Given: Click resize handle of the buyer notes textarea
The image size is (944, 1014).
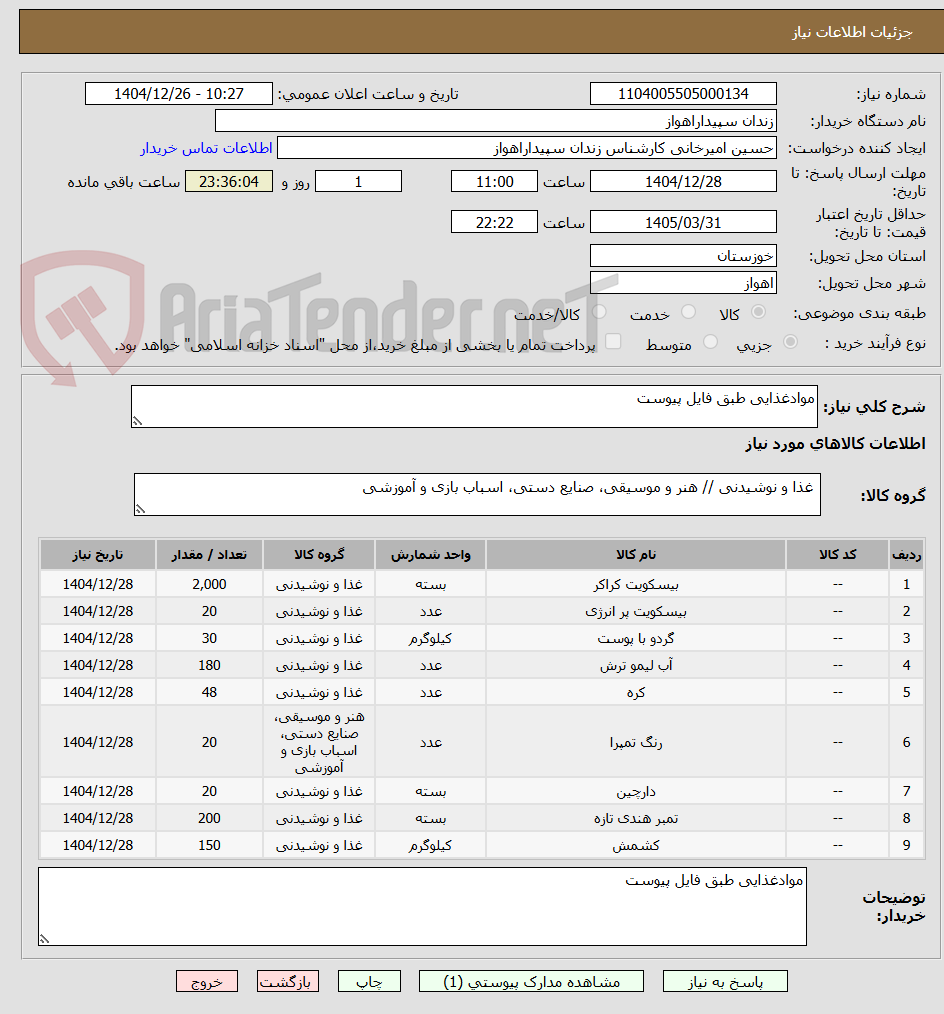Looking at the screenshot, I should click(x=44, y=940).
